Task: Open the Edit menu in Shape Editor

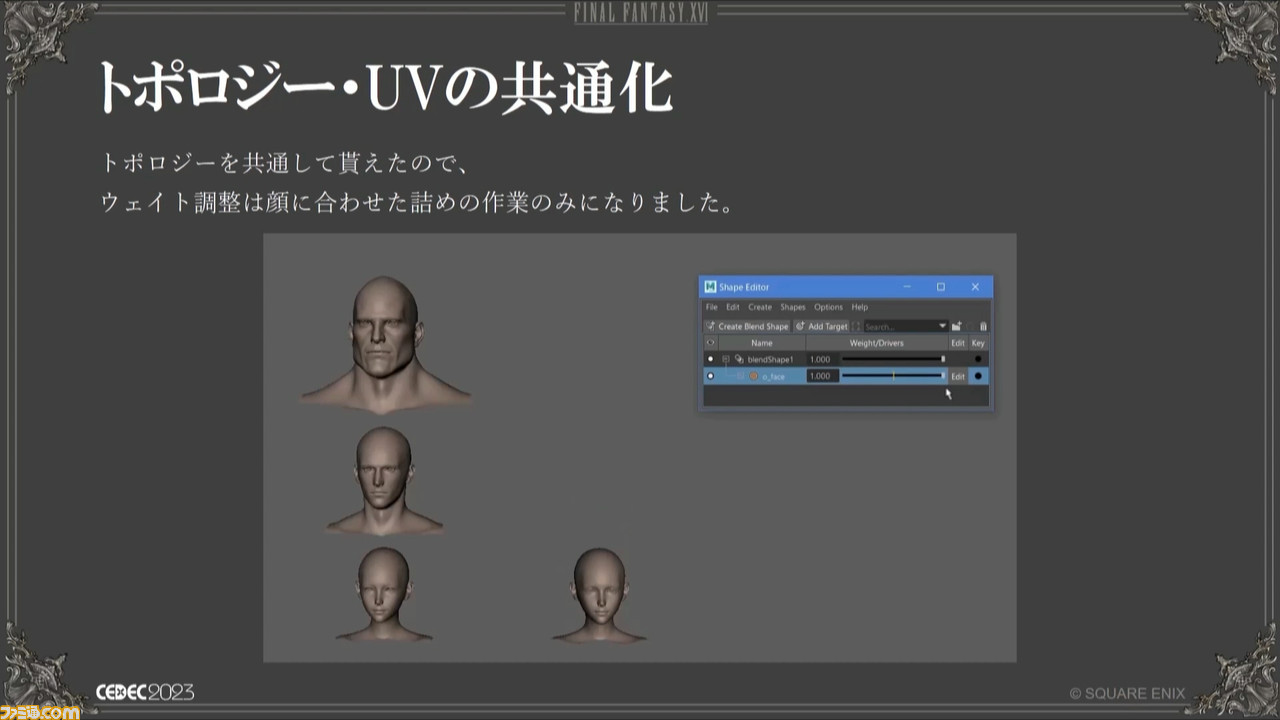Action: click(733, 307)
